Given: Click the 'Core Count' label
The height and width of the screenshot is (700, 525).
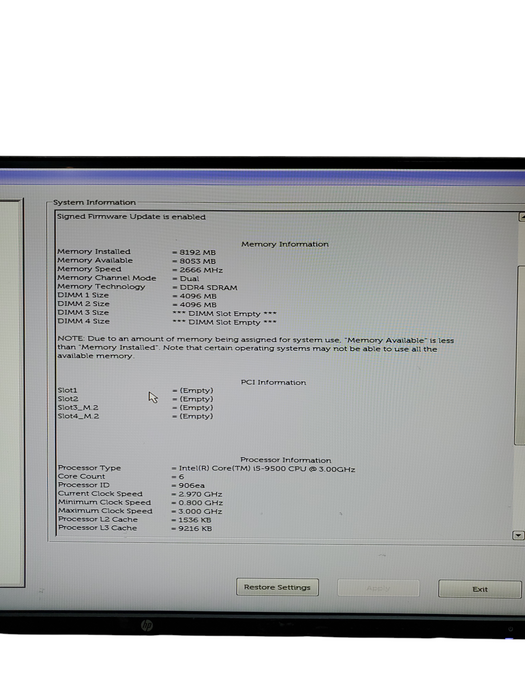Looking at the screenshot, I should click(x=82, y=476).
